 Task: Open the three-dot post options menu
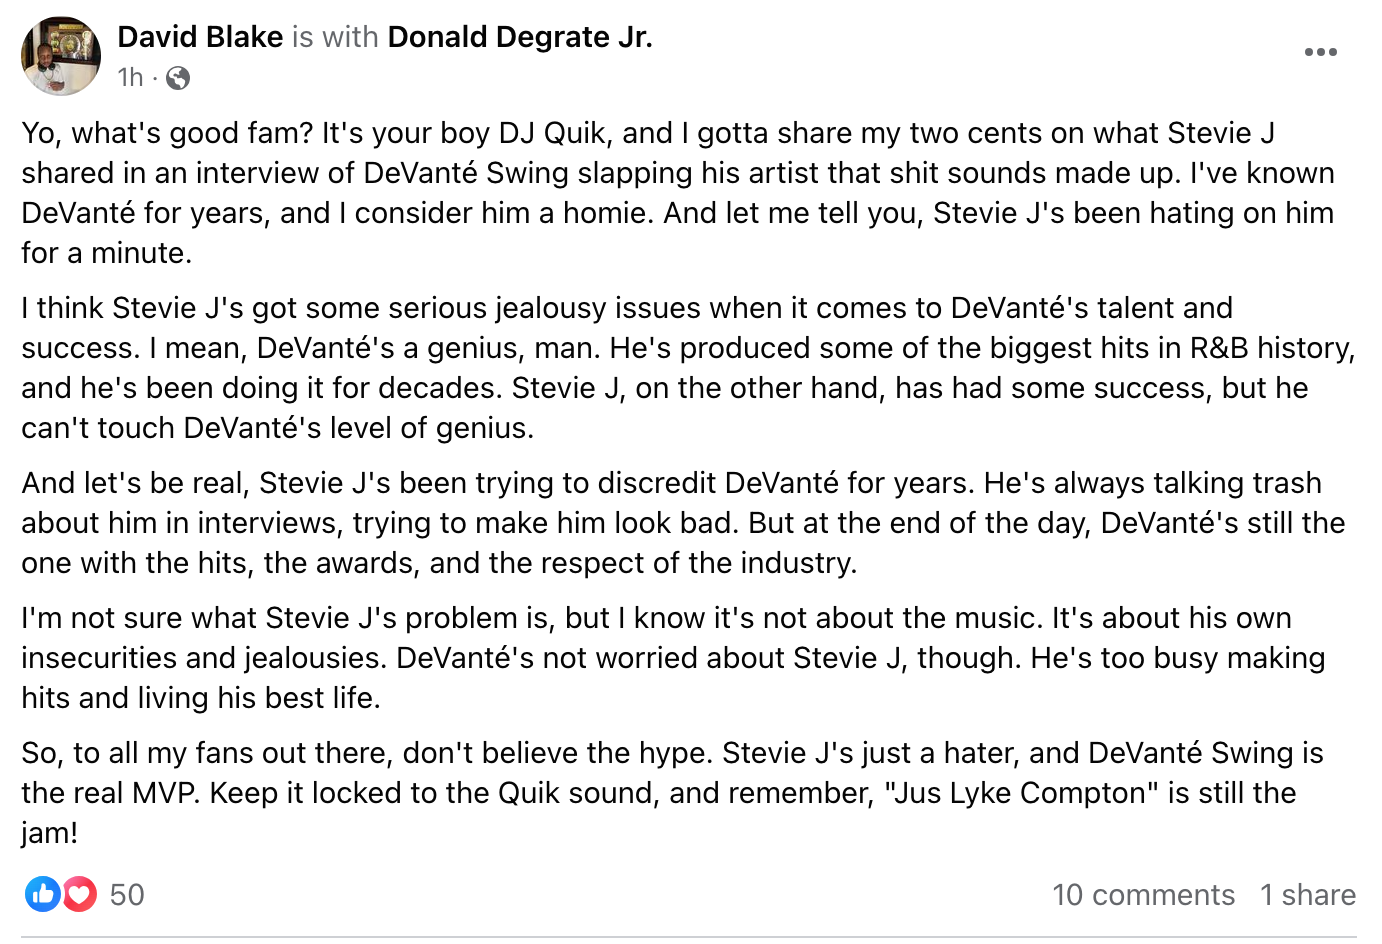[x=1320, y=52]
